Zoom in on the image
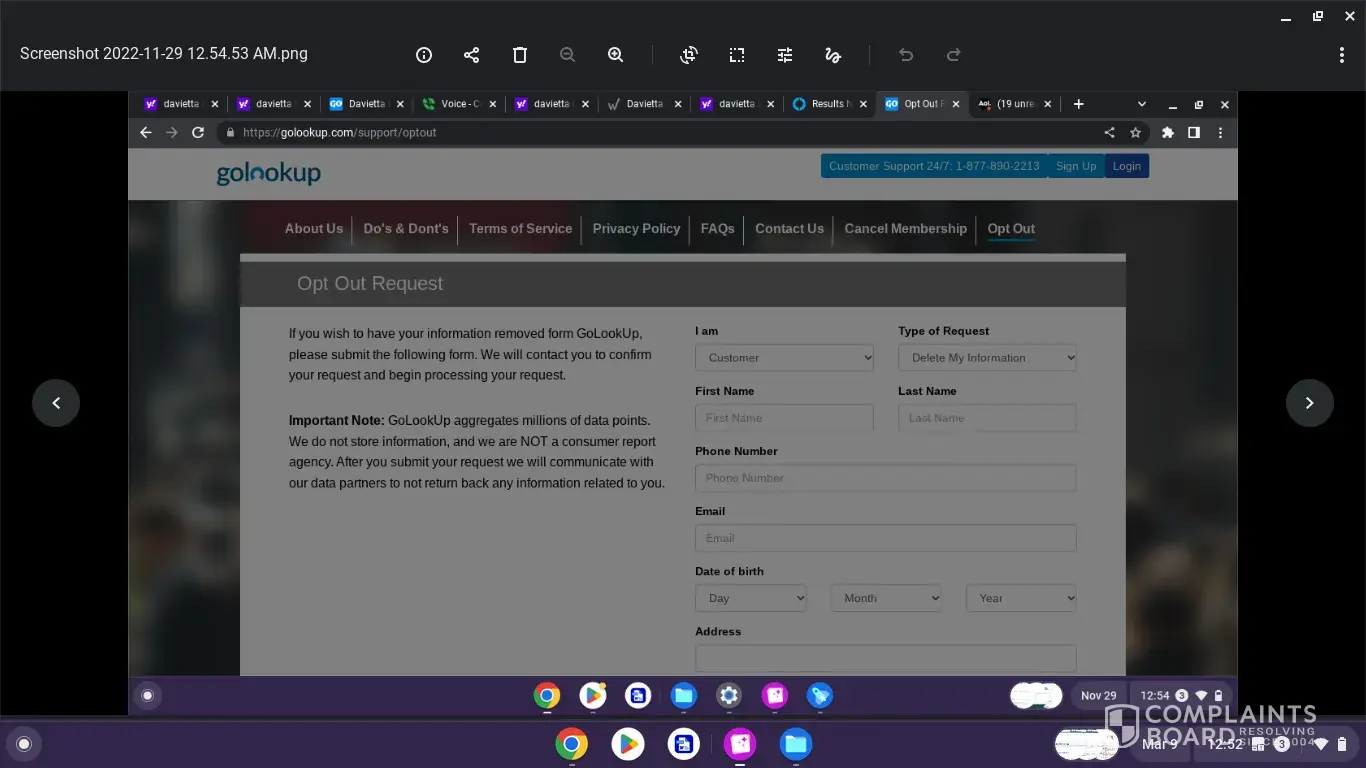1366x768 pixels. coord(616,55)
